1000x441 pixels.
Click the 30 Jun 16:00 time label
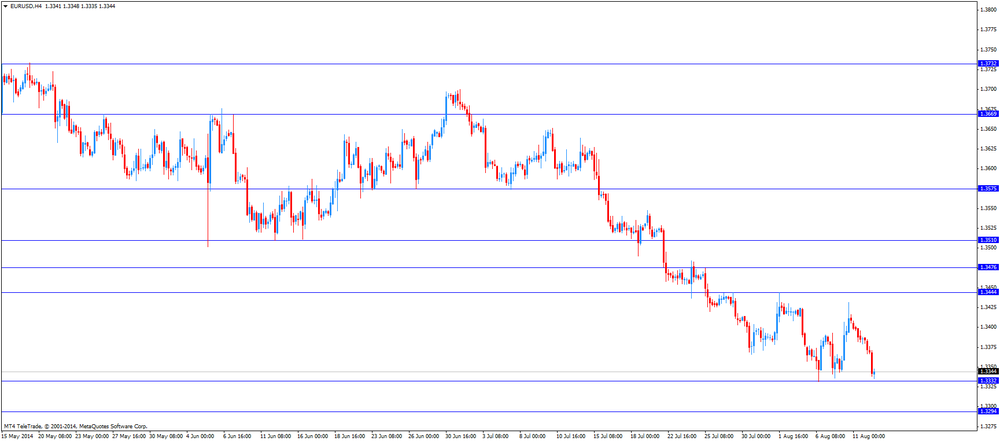point(462,437)
